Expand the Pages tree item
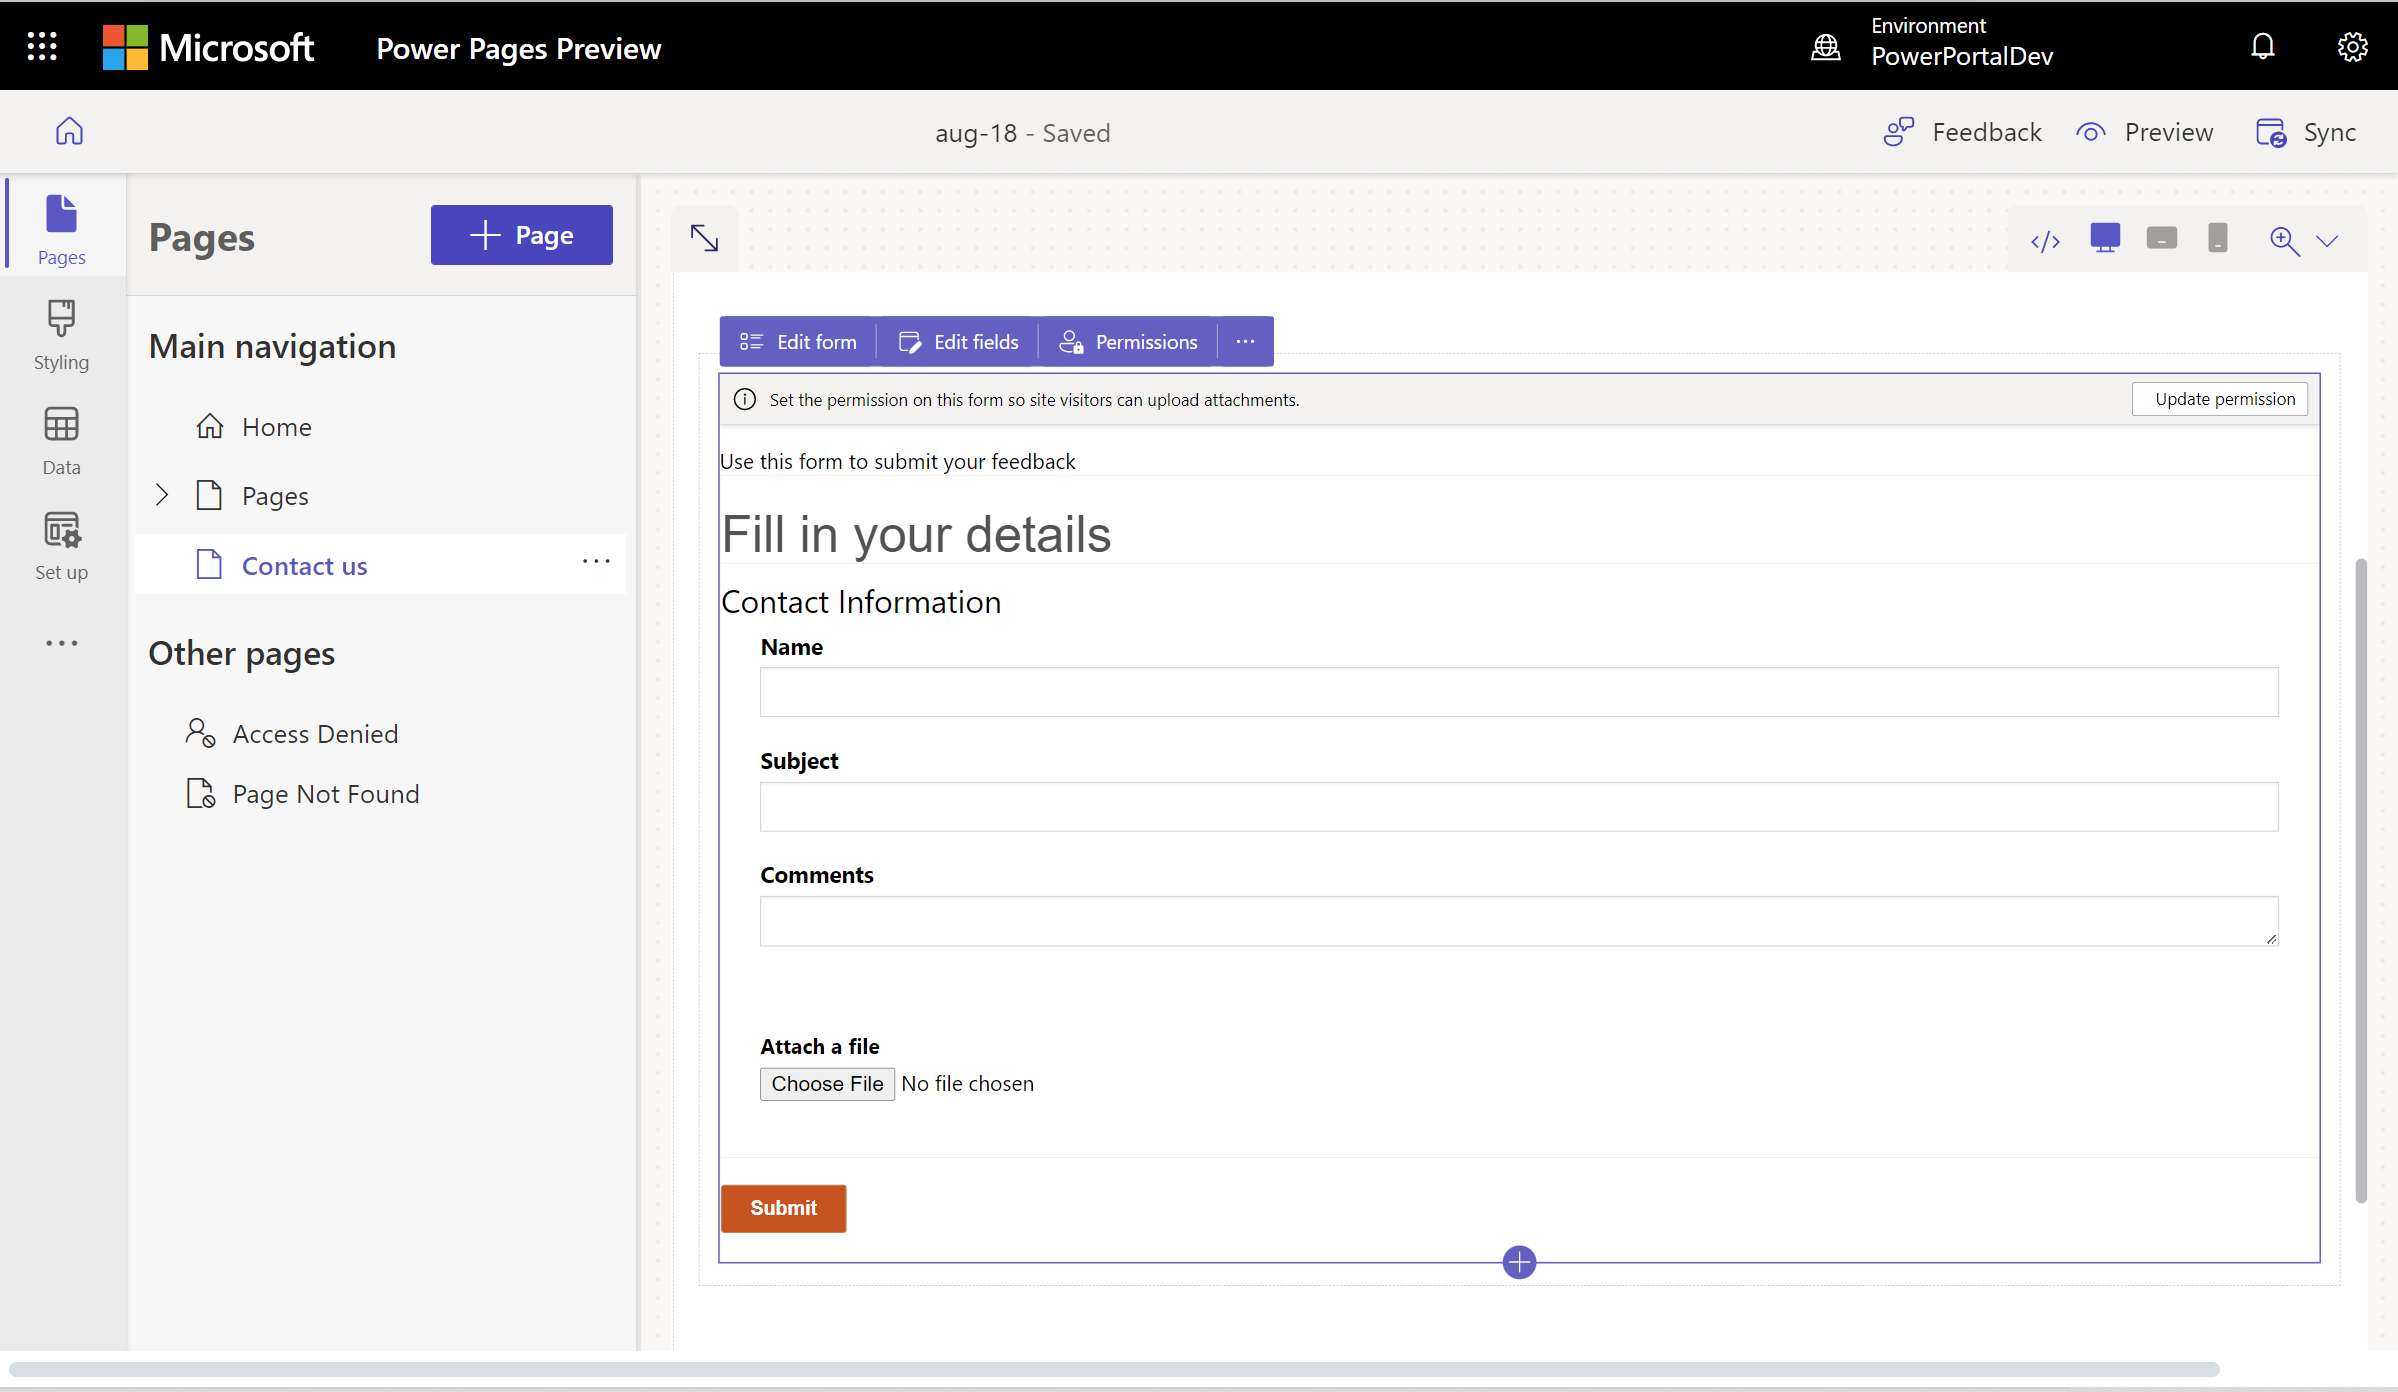Viewport: 2398px width, 1392px height. point(161,494)
